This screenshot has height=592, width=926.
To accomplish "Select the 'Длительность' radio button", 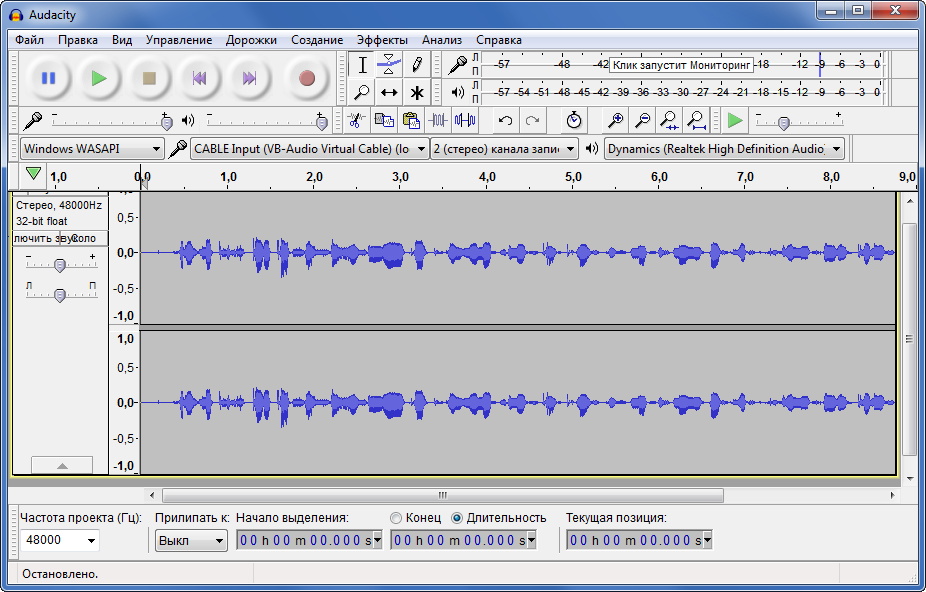I will [457, 518].
